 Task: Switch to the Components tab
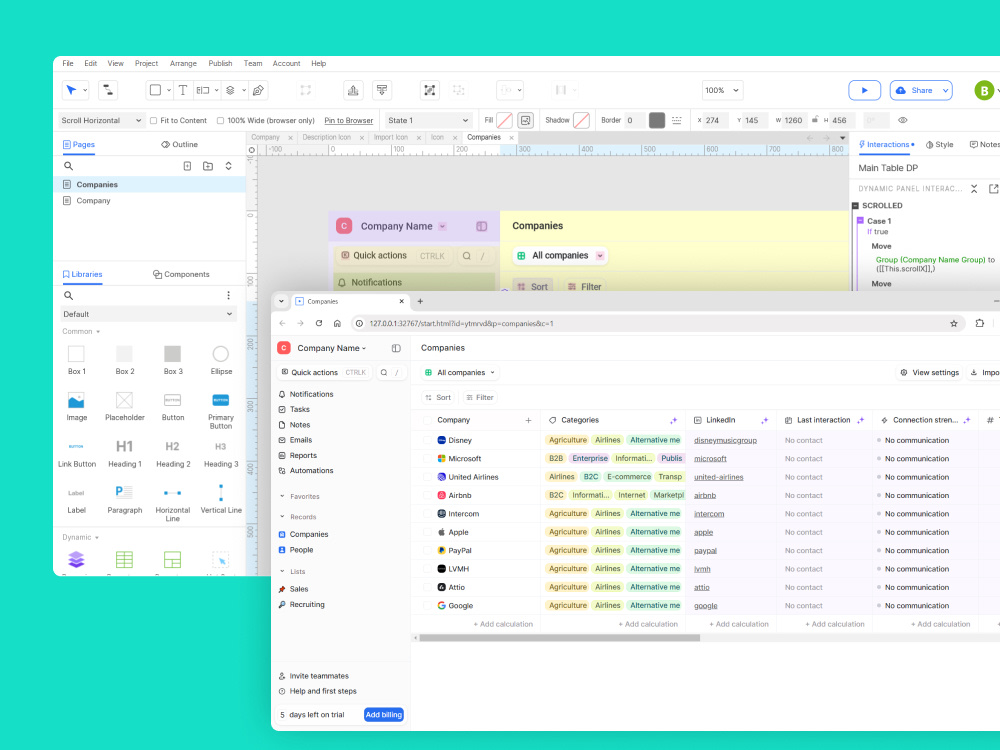(x=181, y=274)
